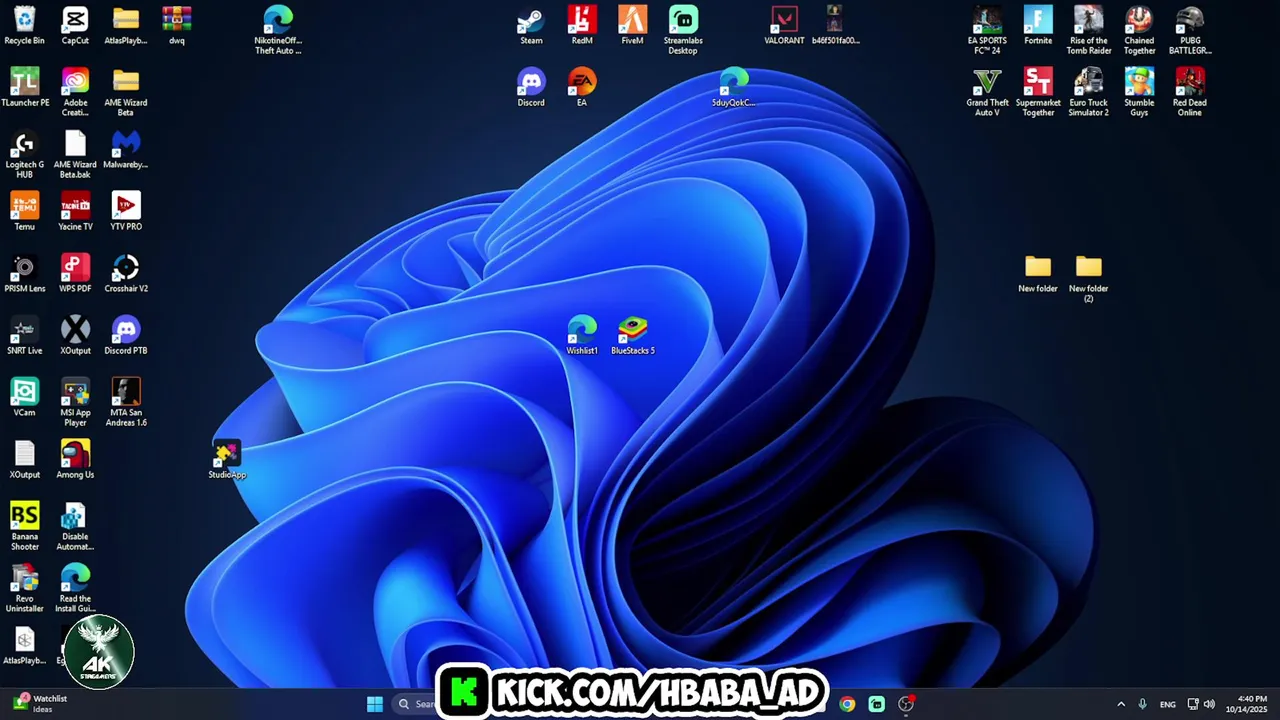
Task: Select the AME Wizard Beta.bak file
Action: (75, 155)
